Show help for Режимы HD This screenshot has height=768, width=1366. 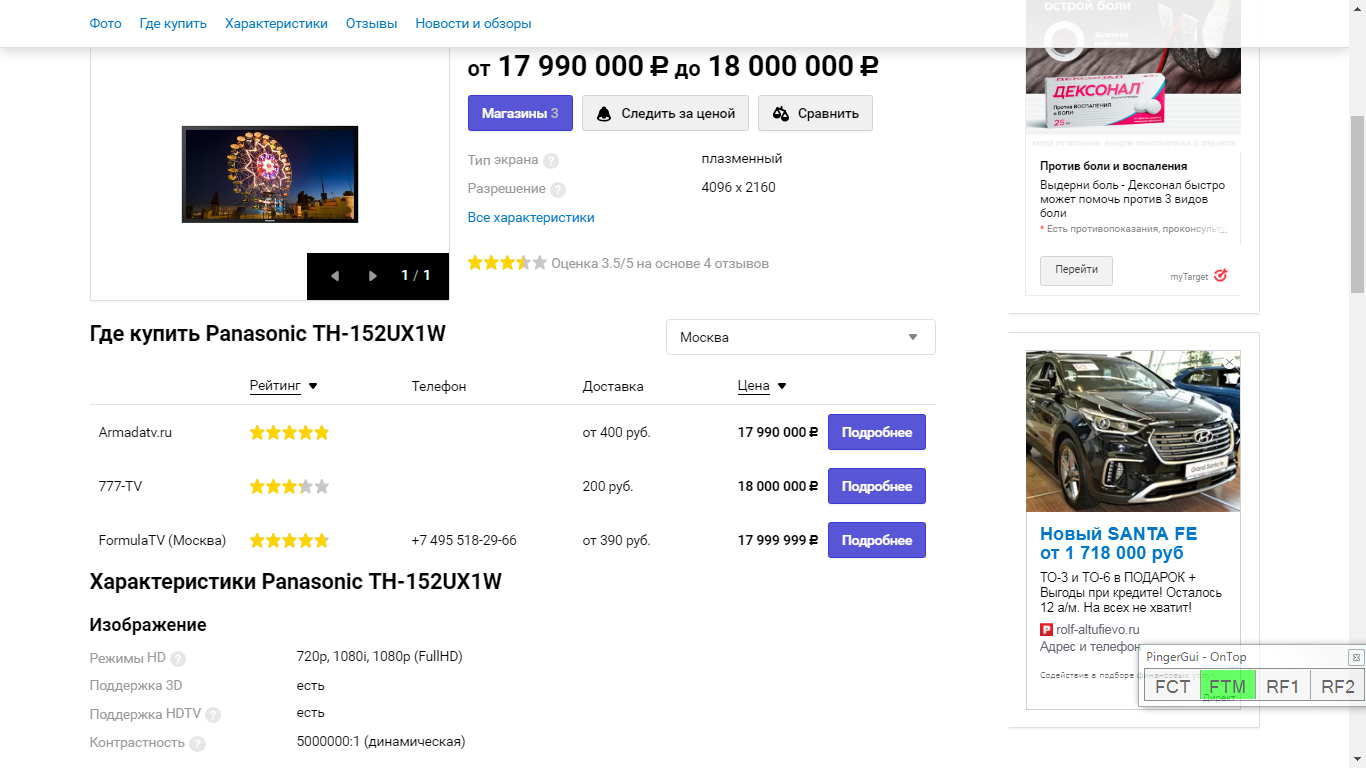(178, 659)
